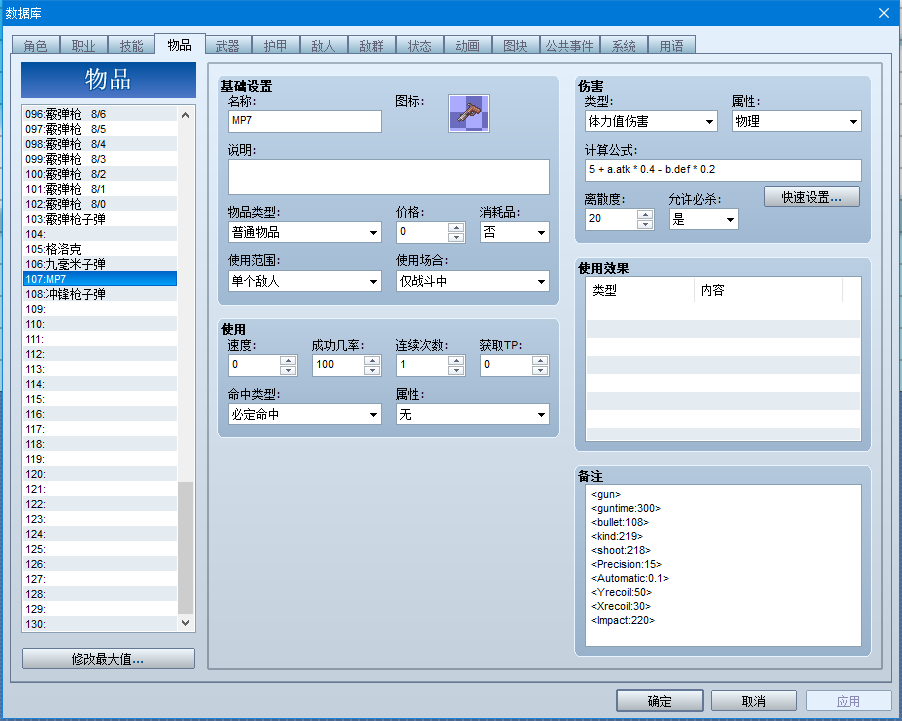Viewport: 902px width, 721px height.
Task: Close the 数据库 window
Action: point(884,13)
